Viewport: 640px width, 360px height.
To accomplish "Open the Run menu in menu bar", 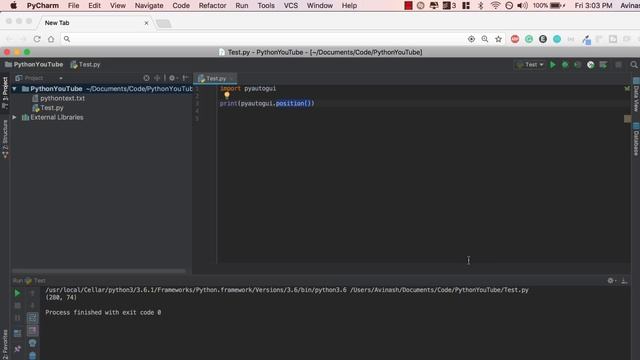I will [x=242, y=6].
